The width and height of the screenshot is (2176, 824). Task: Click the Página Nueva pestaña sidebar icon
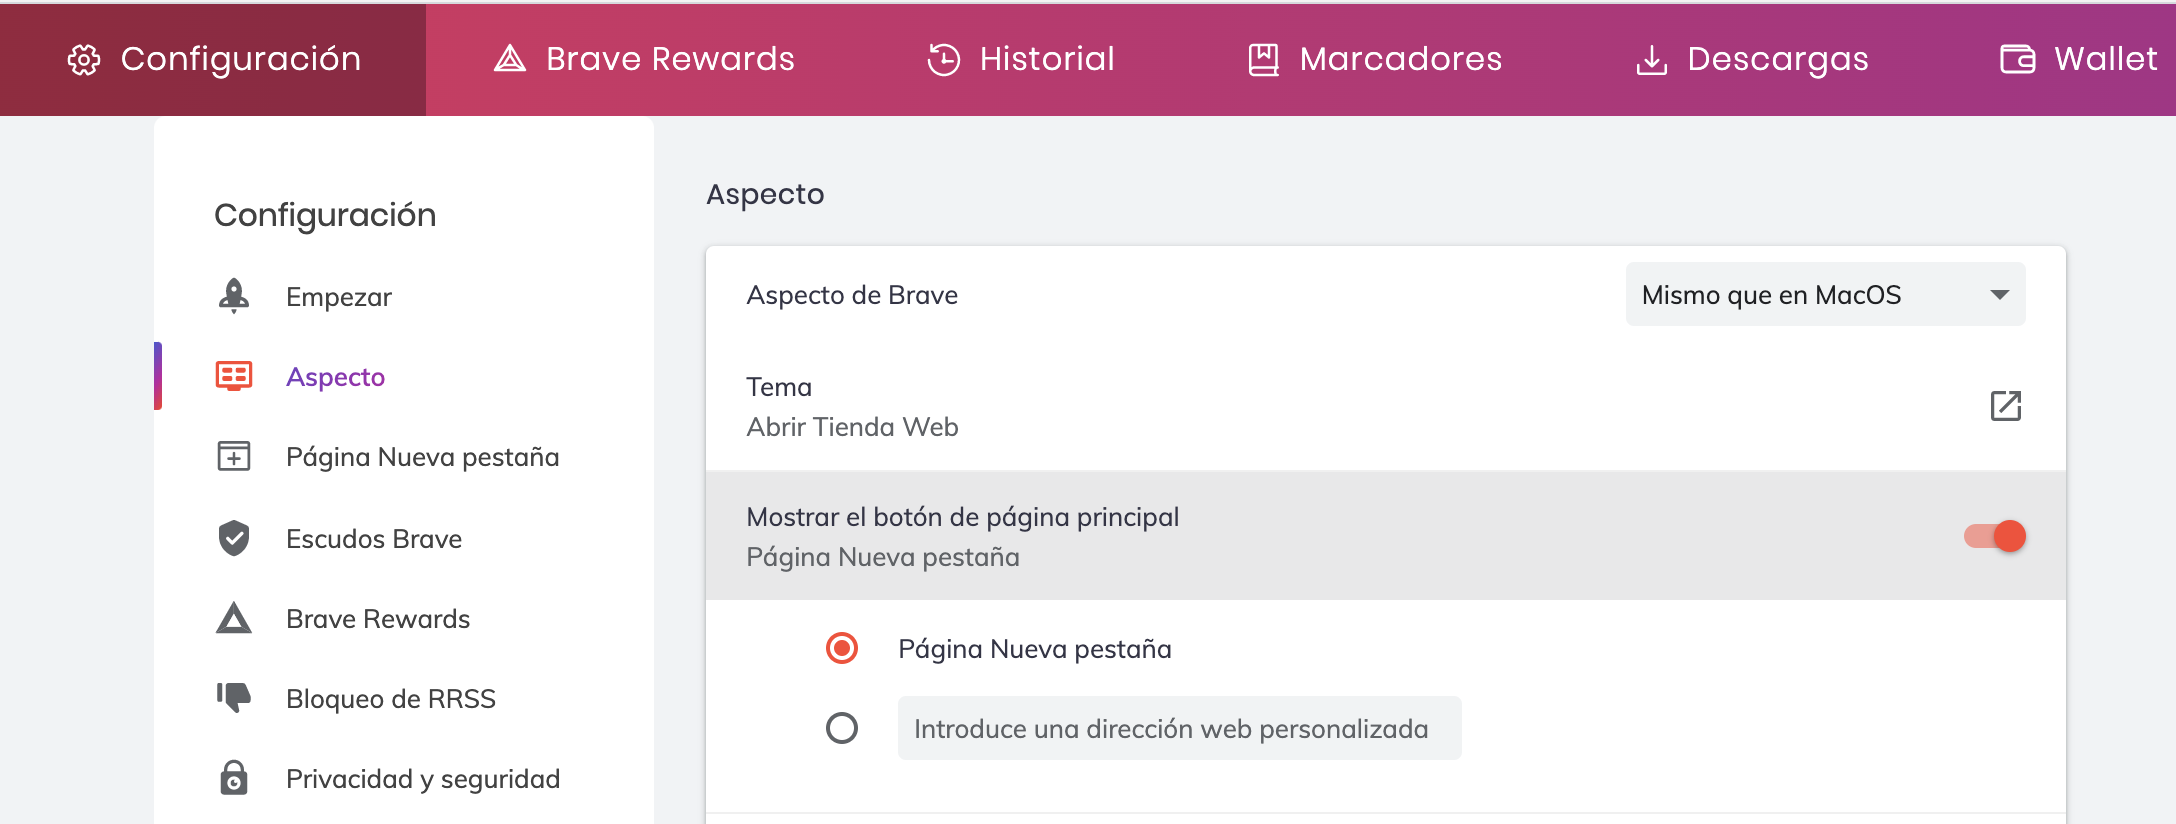click(x=234, y=457)
